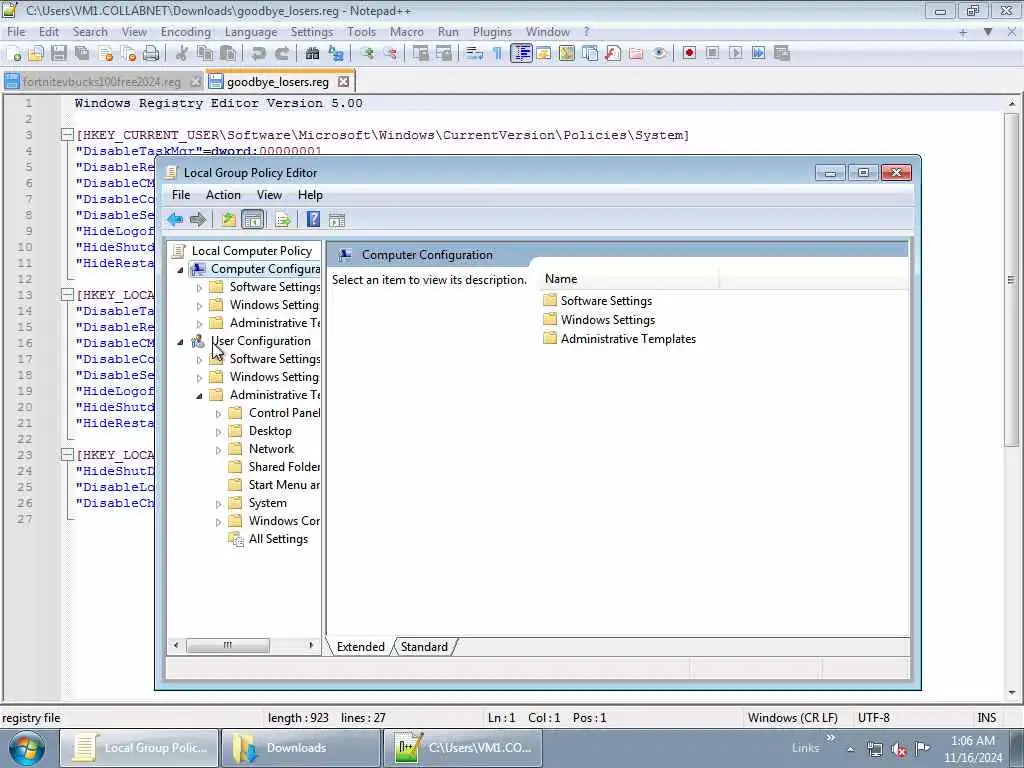
Task: Click Save recorded macro icon
Action: [782, 54]
